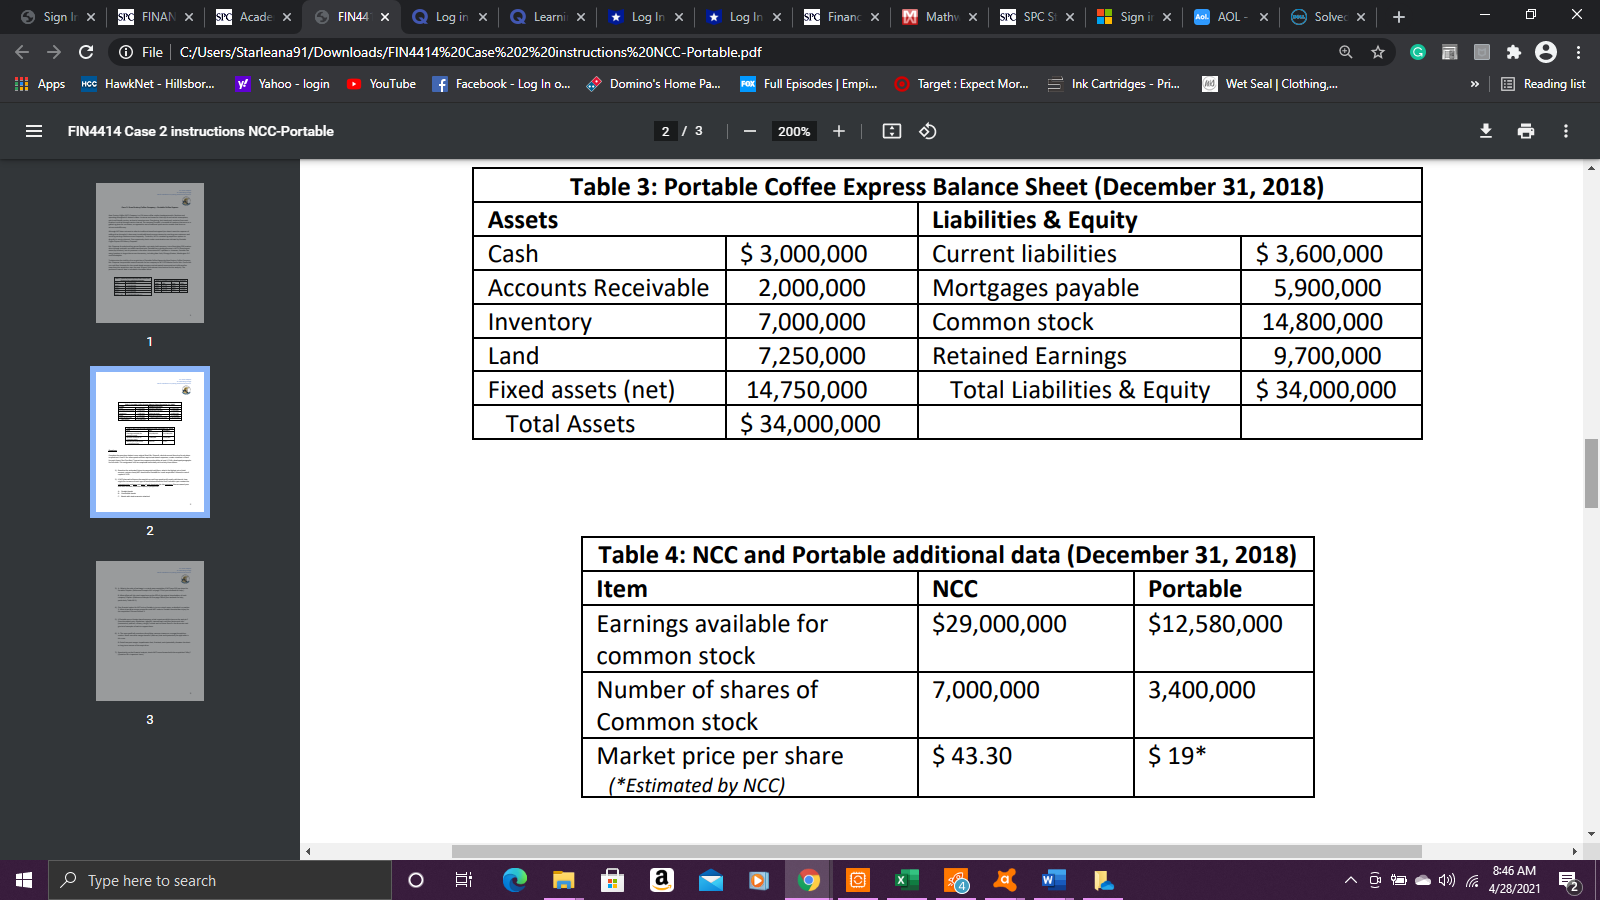Download the PDF file
This screenshot has height=900, width=1600.
pyautogui.click(x=1486, y=131)
